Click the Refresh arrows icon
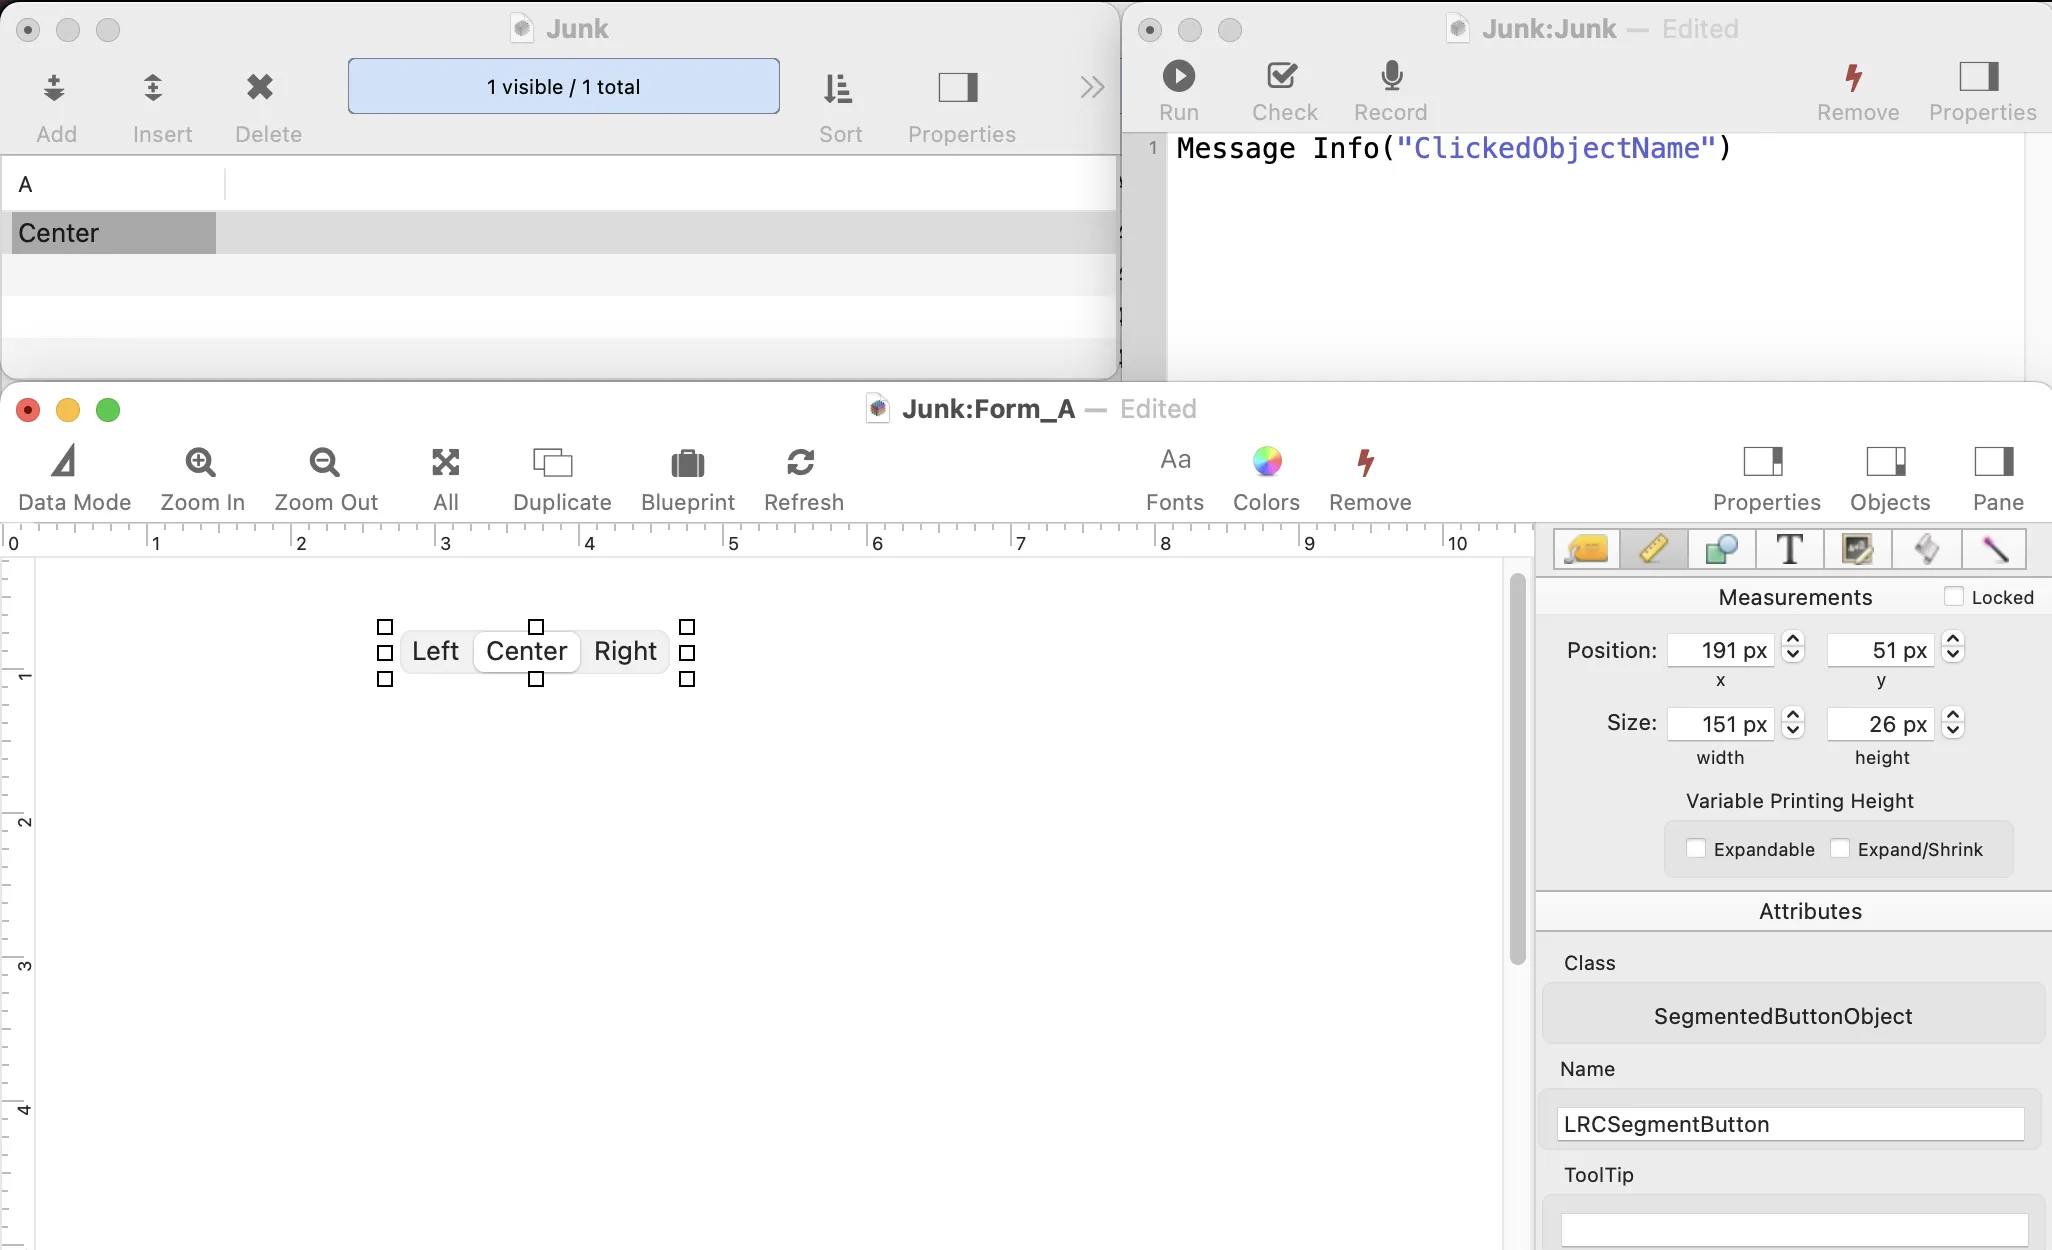The width and height of the screenshot is (2052, 1250). [801, 462]
